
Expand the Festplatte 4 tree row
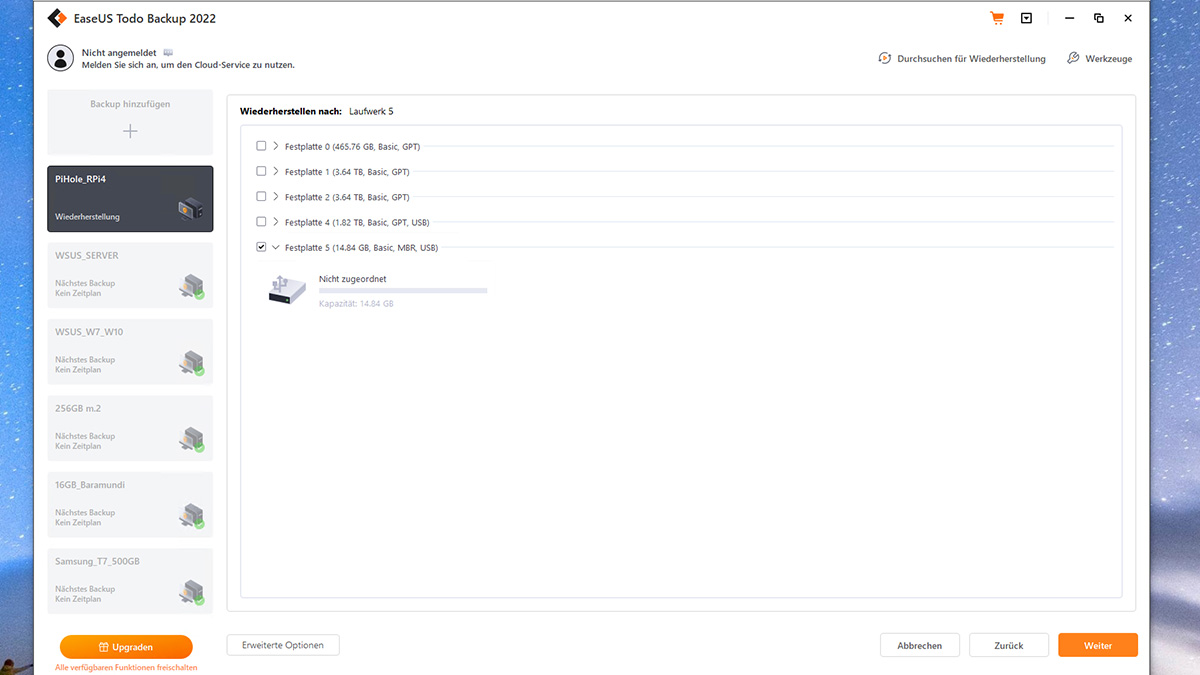(276, 222)
